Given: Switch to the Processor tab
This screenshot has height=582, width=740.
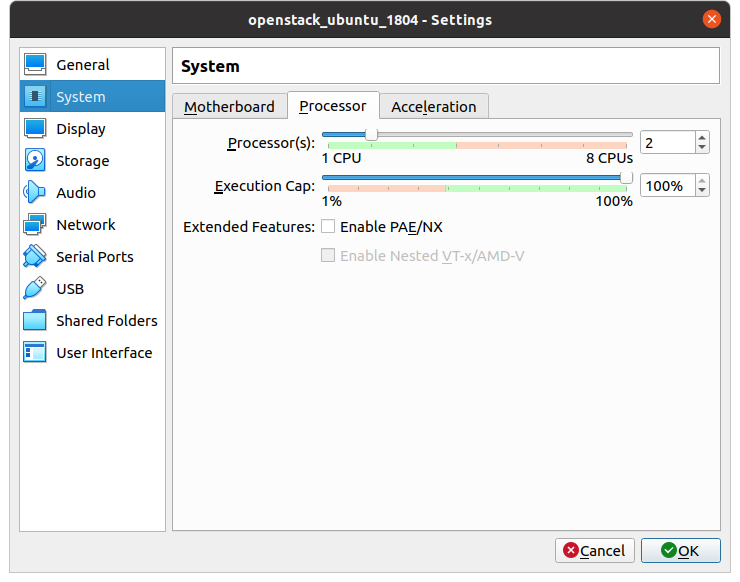Looking at the screenshot, I should [333, 106].
